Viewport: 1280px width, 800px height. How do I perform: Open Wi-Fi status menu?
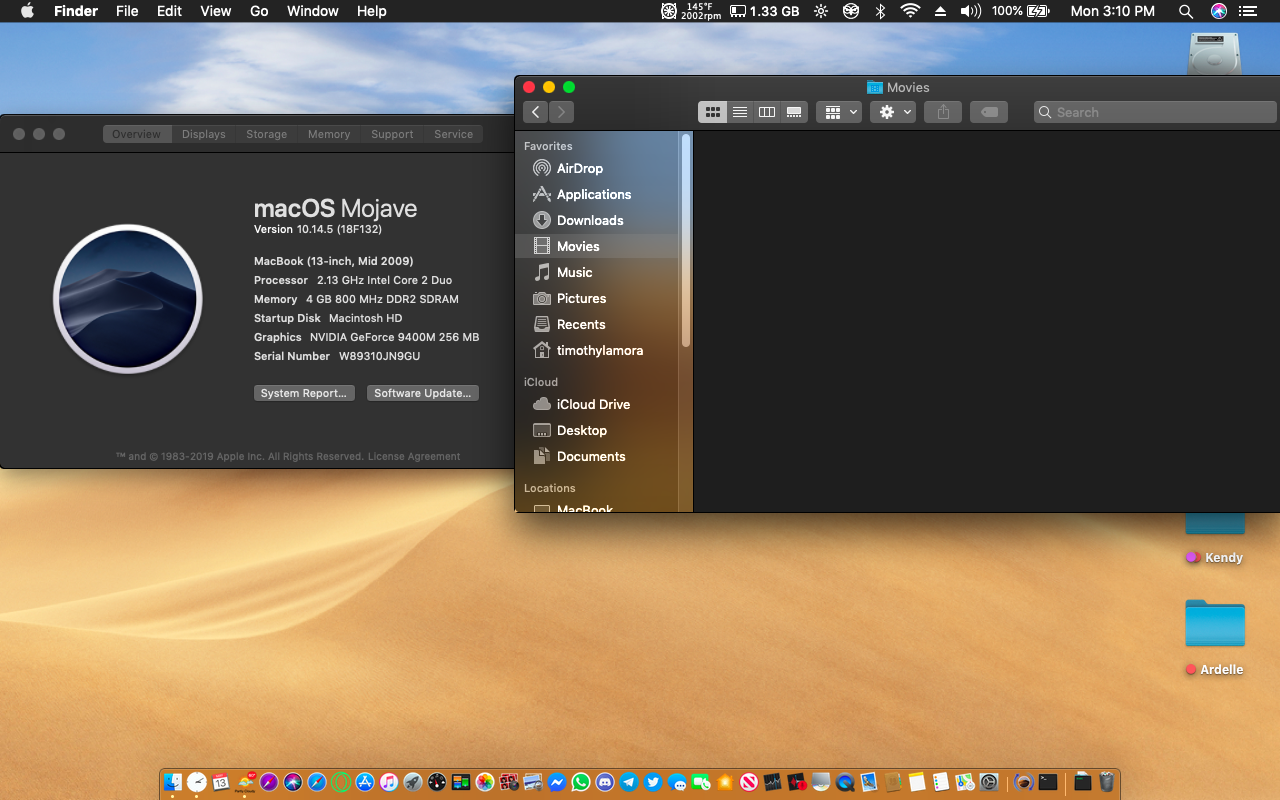click(910, 11)
